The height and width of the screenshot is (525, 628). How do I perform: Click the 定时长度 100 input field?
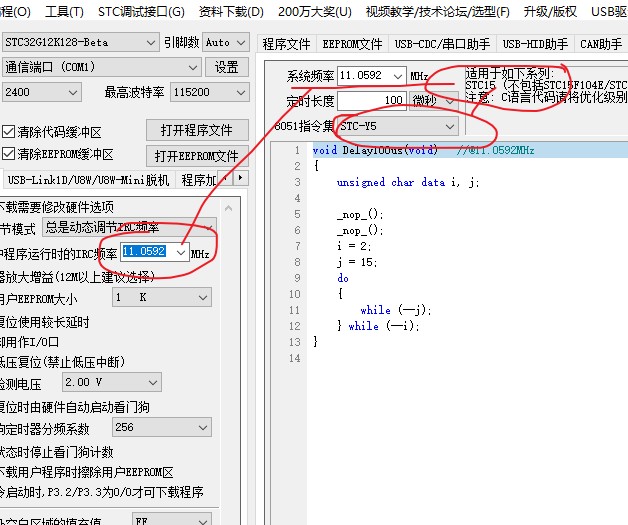pos(372,100)
